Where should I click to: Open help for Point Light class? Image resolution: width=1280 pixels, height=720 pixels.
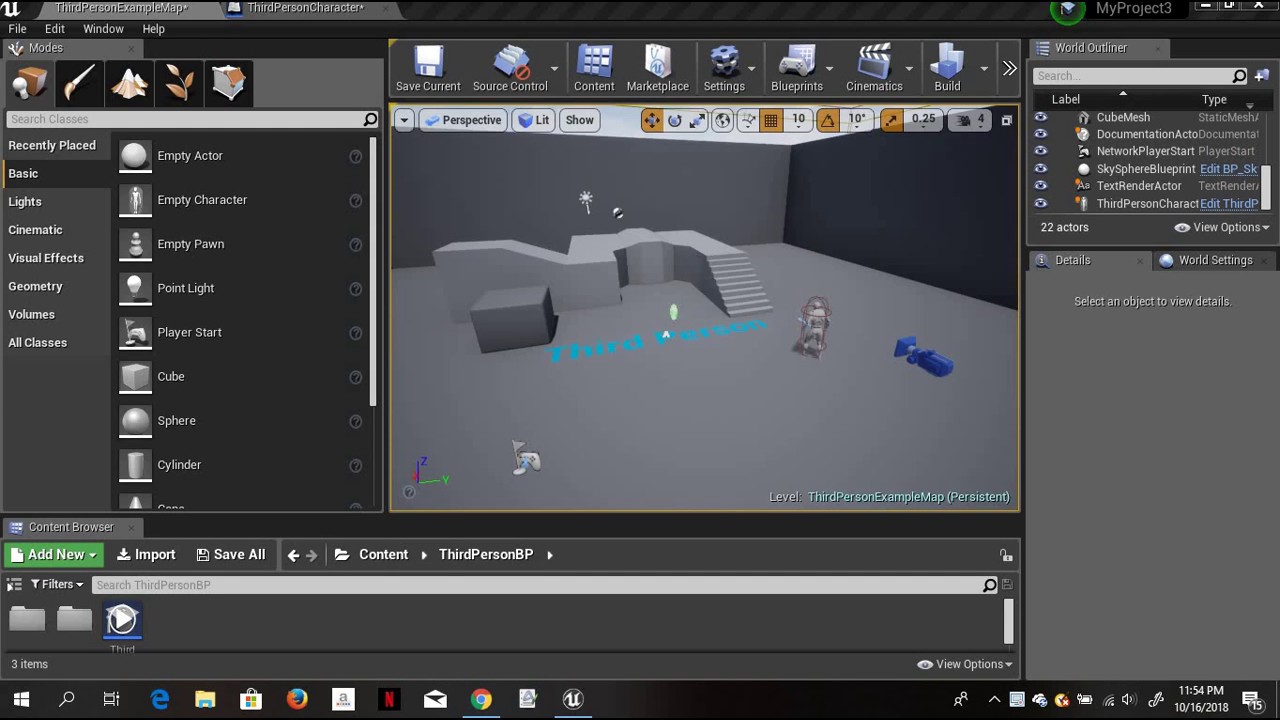(x=355, y=289)
